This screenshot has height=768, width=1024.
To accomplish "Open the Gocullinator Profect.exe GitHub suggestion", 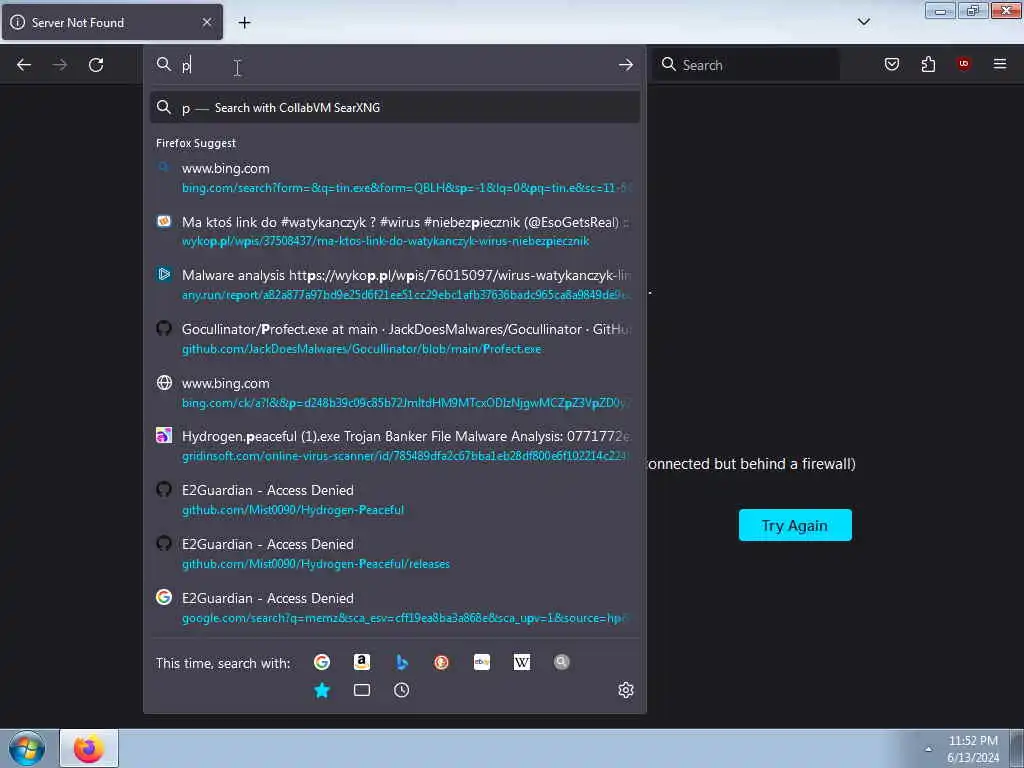I will (394, 339).
